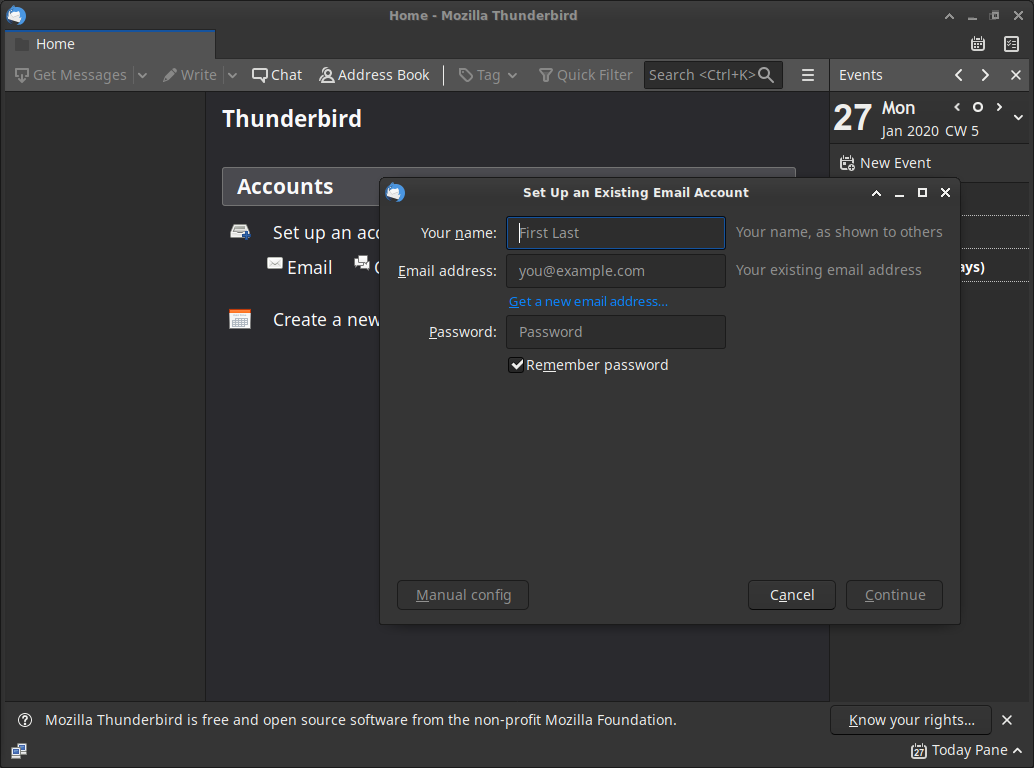Uncheck the Remember password checkbox
This screenshot has width=1034, height=768.
click(517, 365)
